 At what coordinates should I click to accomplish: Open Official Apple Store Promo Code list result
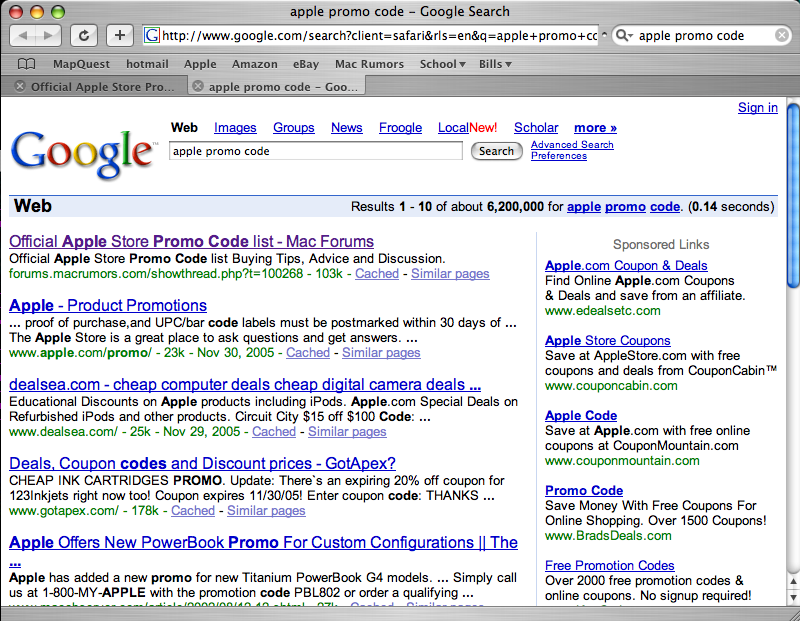click(x=191, y=241)
